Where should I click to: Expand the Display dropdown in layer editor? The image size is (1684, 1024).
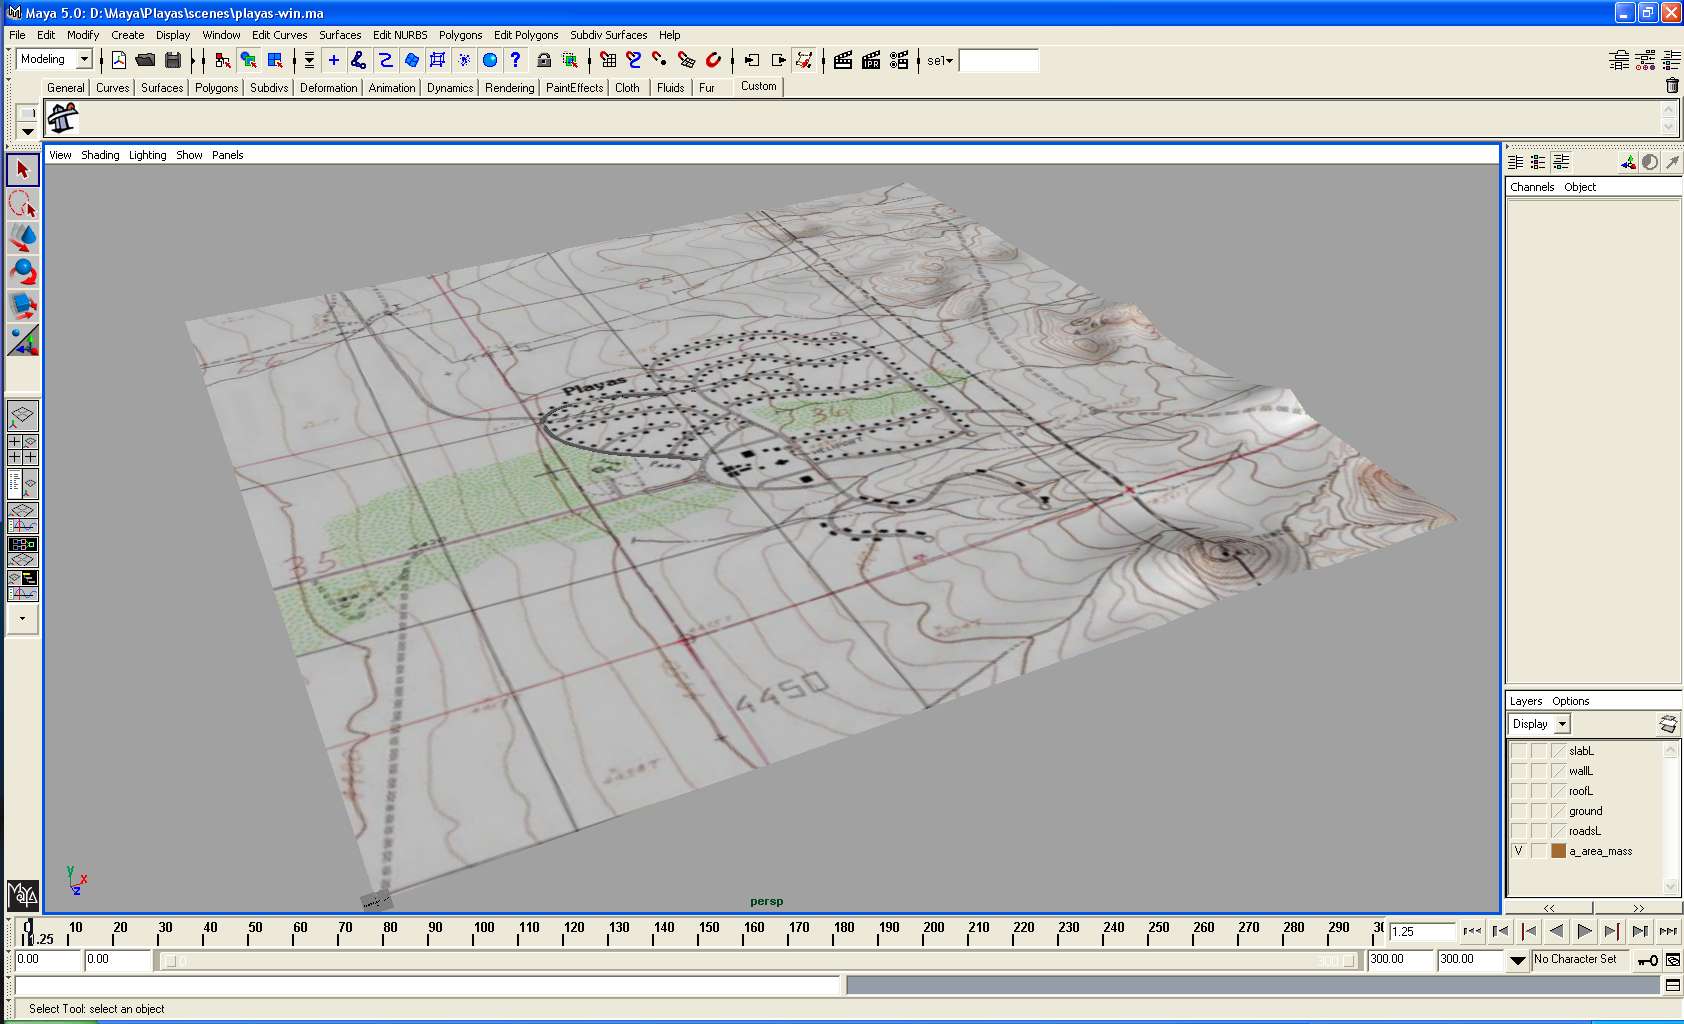pyautogui.click(x=1562, y=724)
